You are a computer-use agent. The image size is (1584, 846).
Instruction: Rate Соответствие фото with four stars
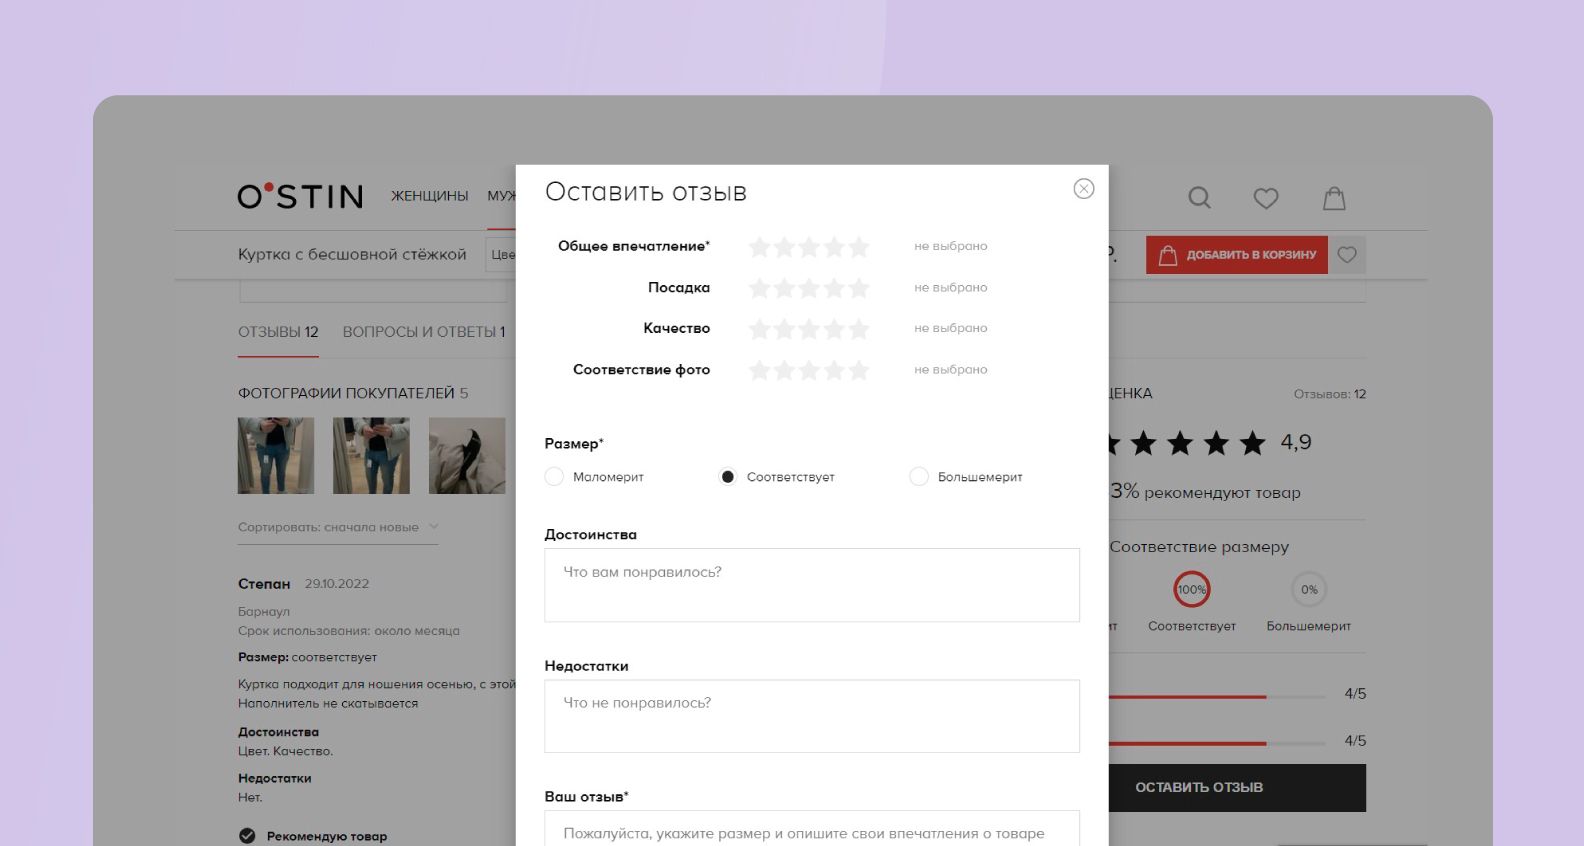(x=834, y=370)
